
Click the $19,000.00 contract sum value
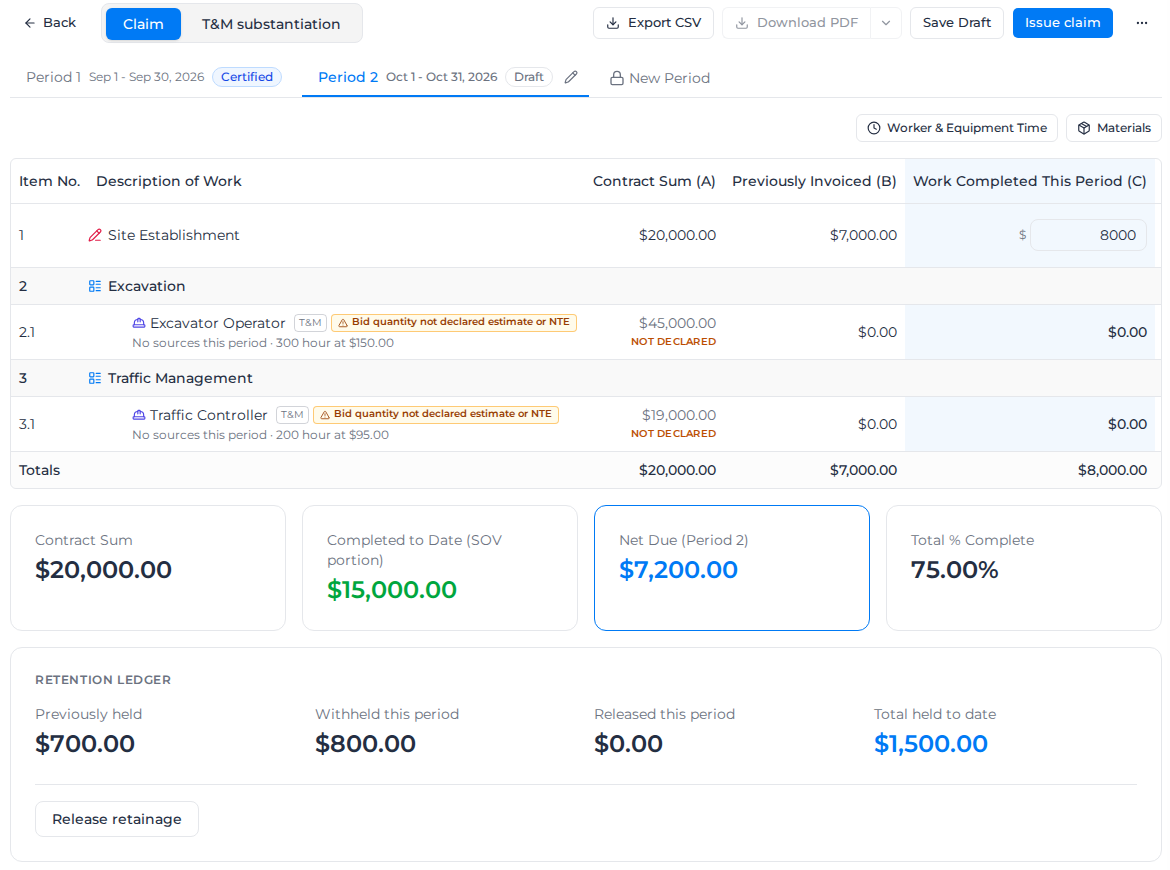[678, 415]
